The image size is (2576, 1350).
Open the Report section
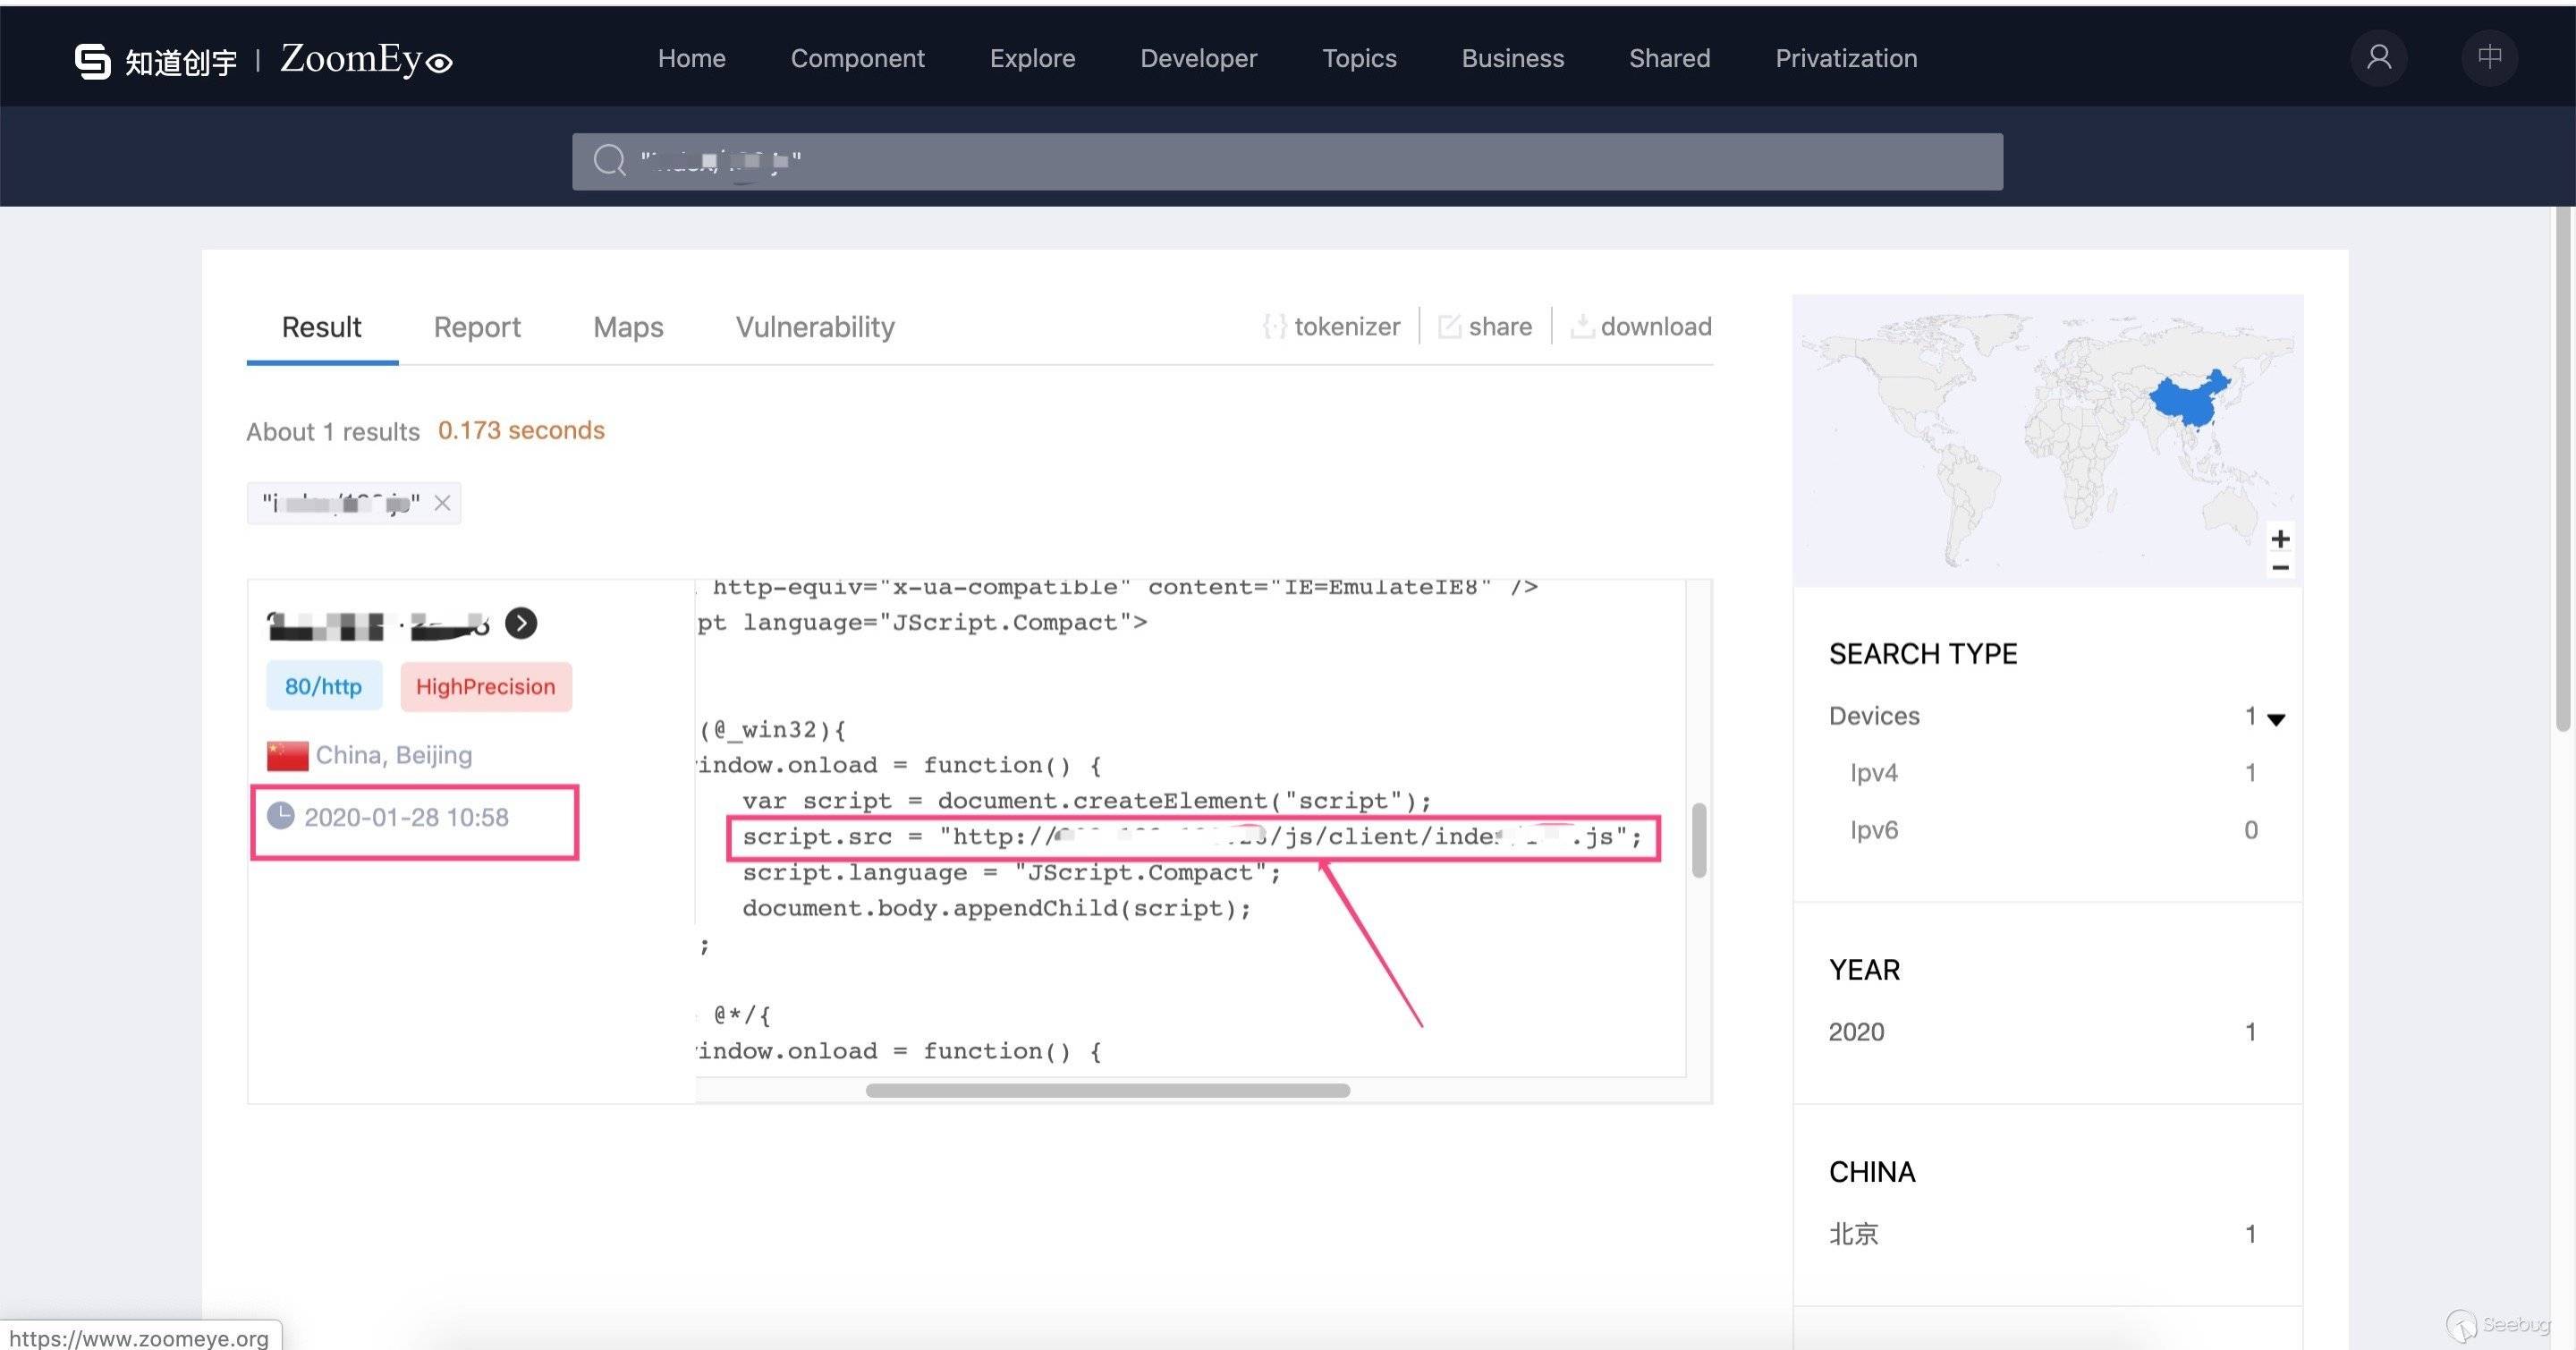pos(477,326)
